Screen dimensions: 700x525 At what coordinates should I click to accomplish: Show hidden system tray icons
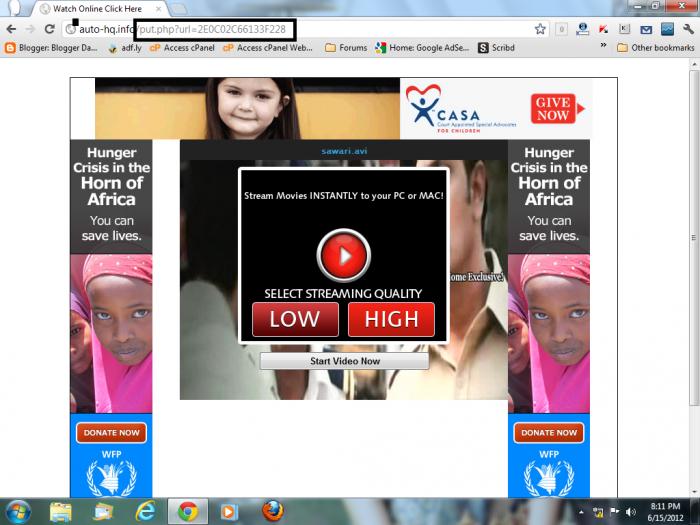point(581,512)
